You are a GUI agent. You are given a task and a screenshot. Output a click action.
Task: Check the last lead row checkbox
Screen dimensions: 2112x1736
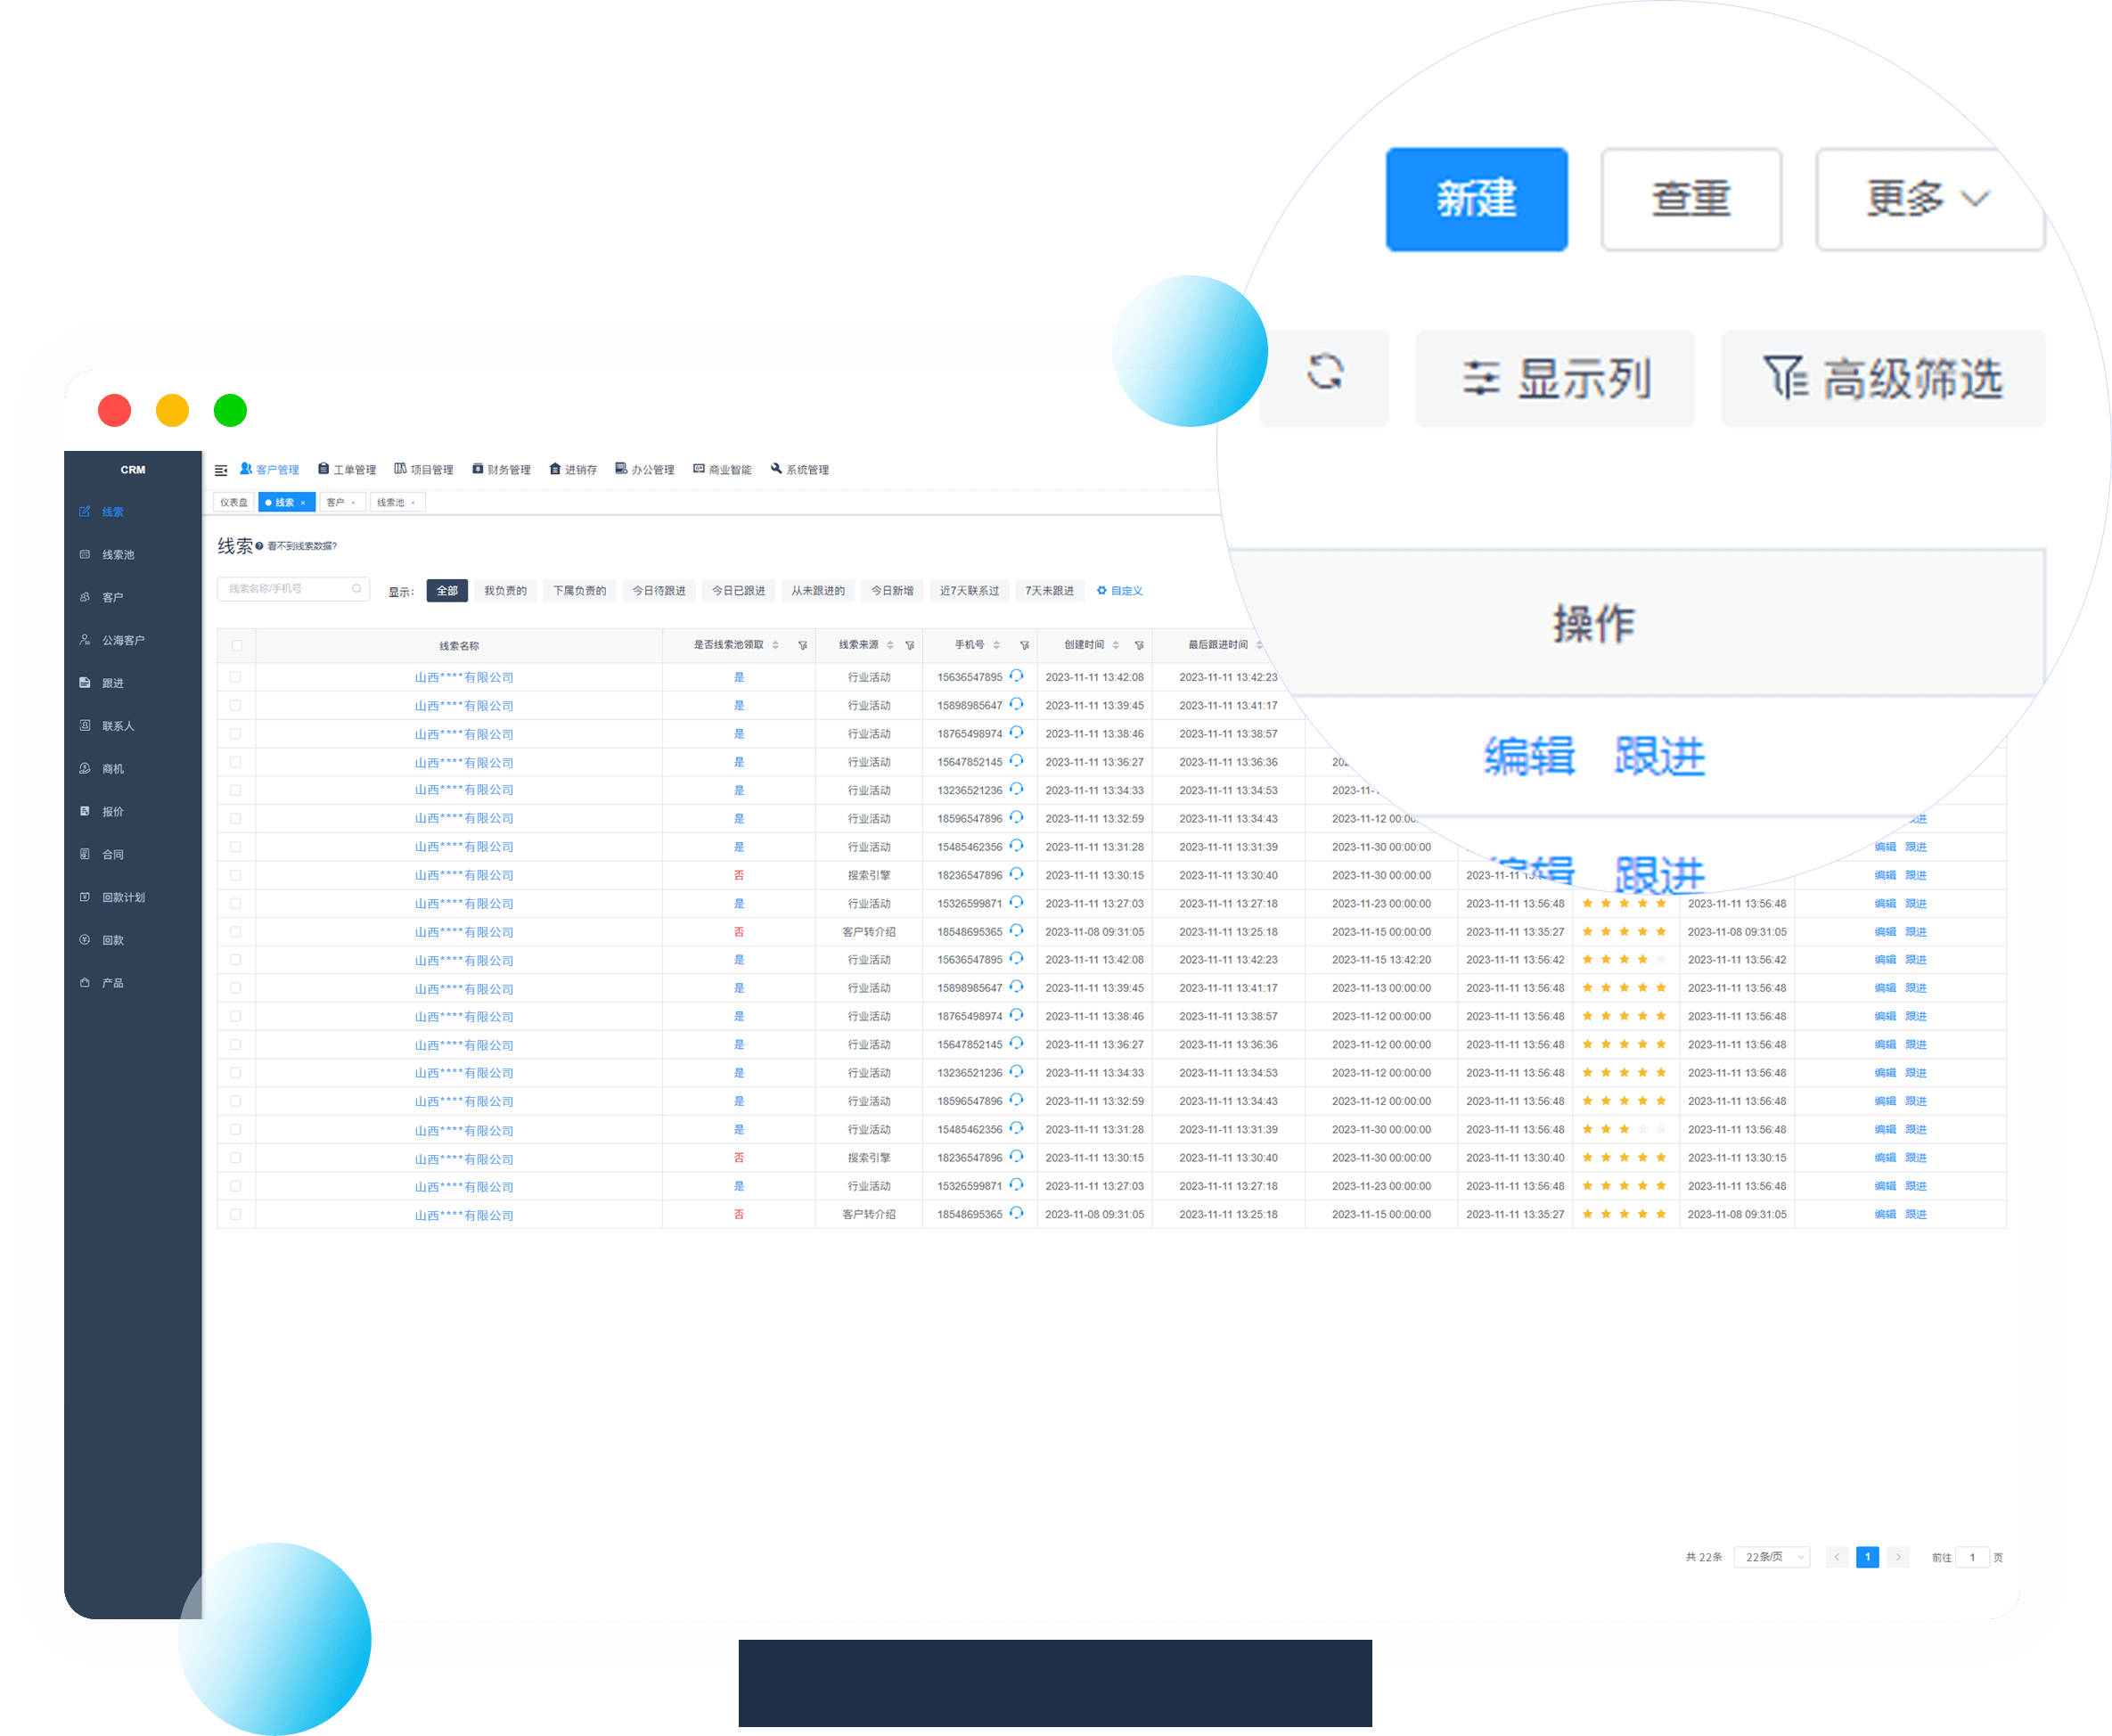tap(236, 1214)
